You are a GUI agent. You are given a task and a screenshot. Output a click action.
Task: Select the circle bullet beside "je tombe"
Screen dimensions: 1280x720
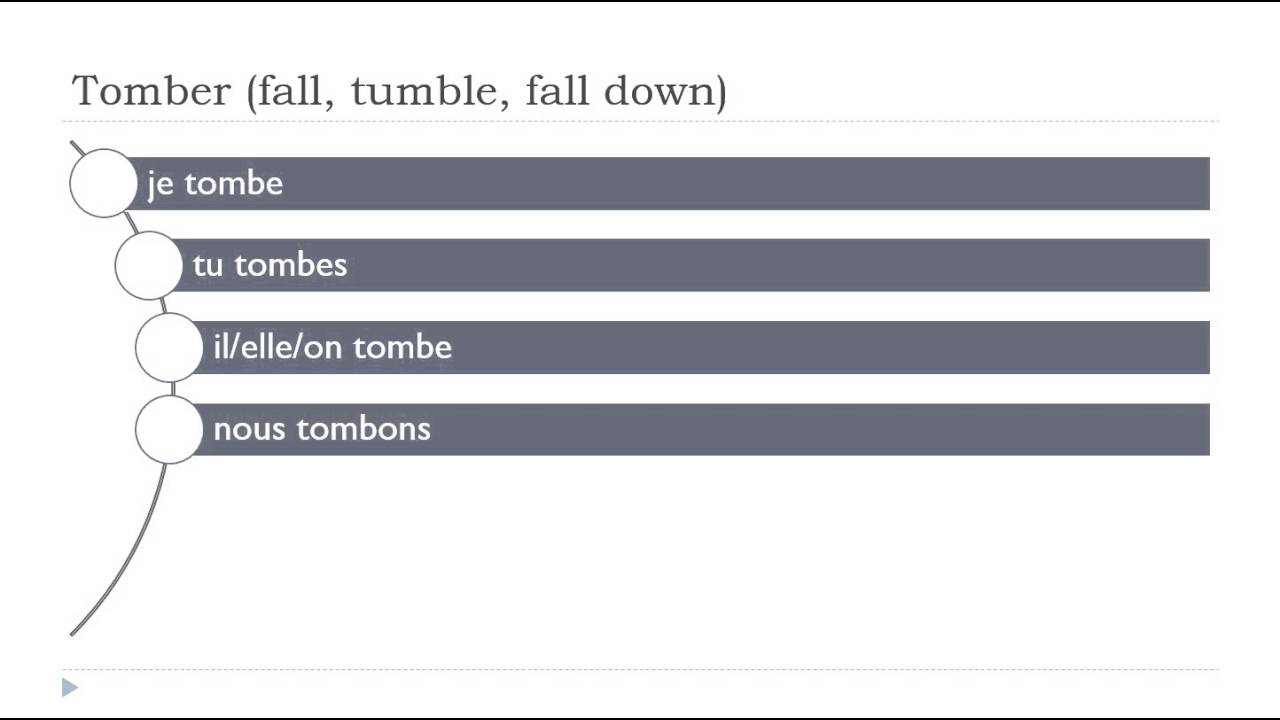[103, 183]
